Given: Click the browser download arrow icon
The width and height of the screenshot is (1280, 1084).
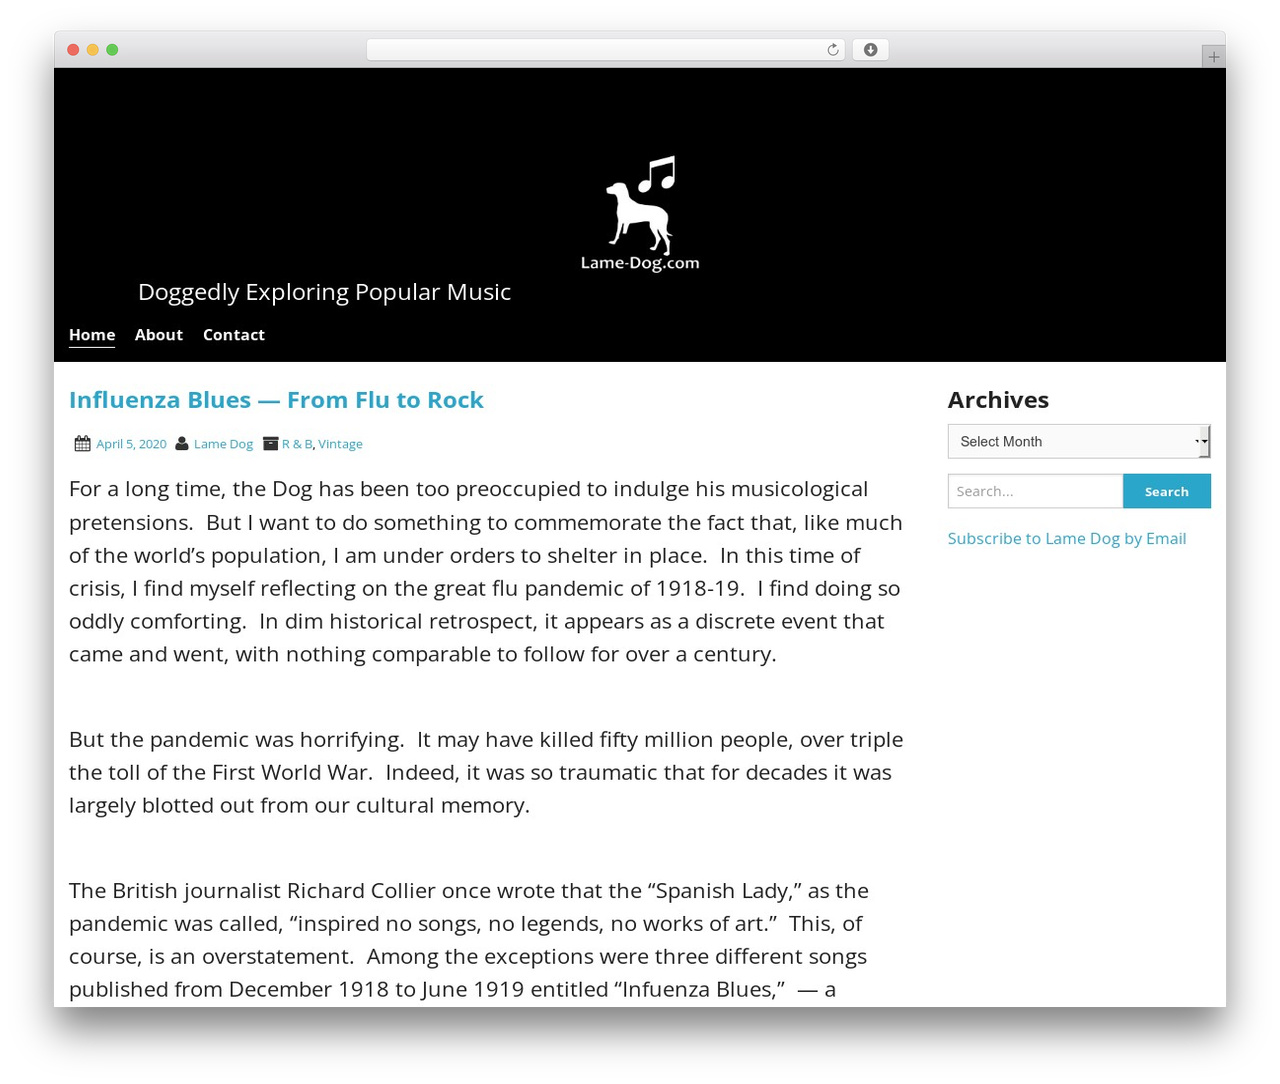Looking at the screenshot, I should pyautogui.click(x=870, y=50).
